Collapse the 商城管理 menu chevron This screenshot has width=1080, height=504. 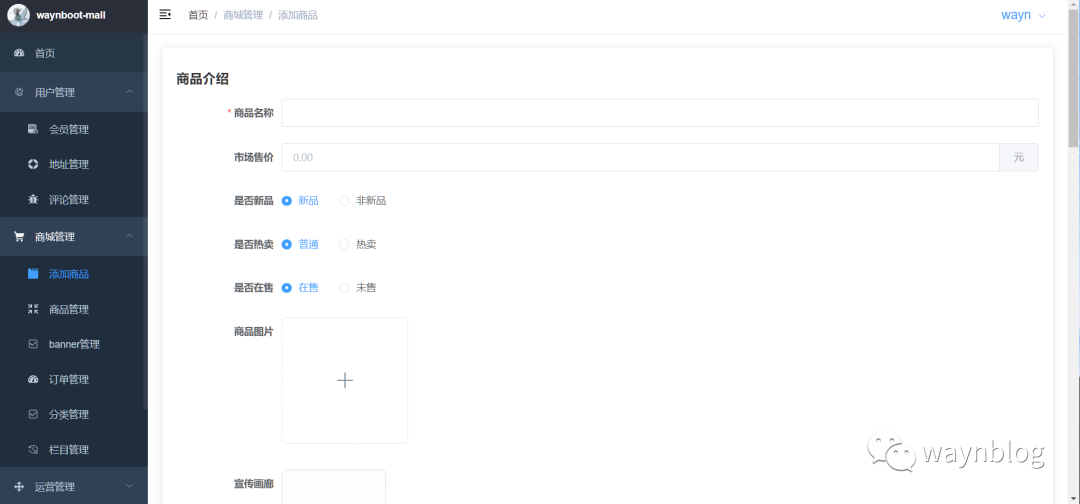coord(129,236)
